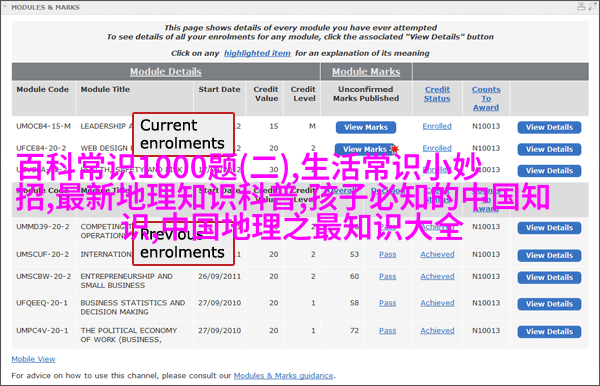The height and width of the screenshot is (386, 600).
Task: Select module code UMMD39-20-2 text
Action: coord(43,227)
